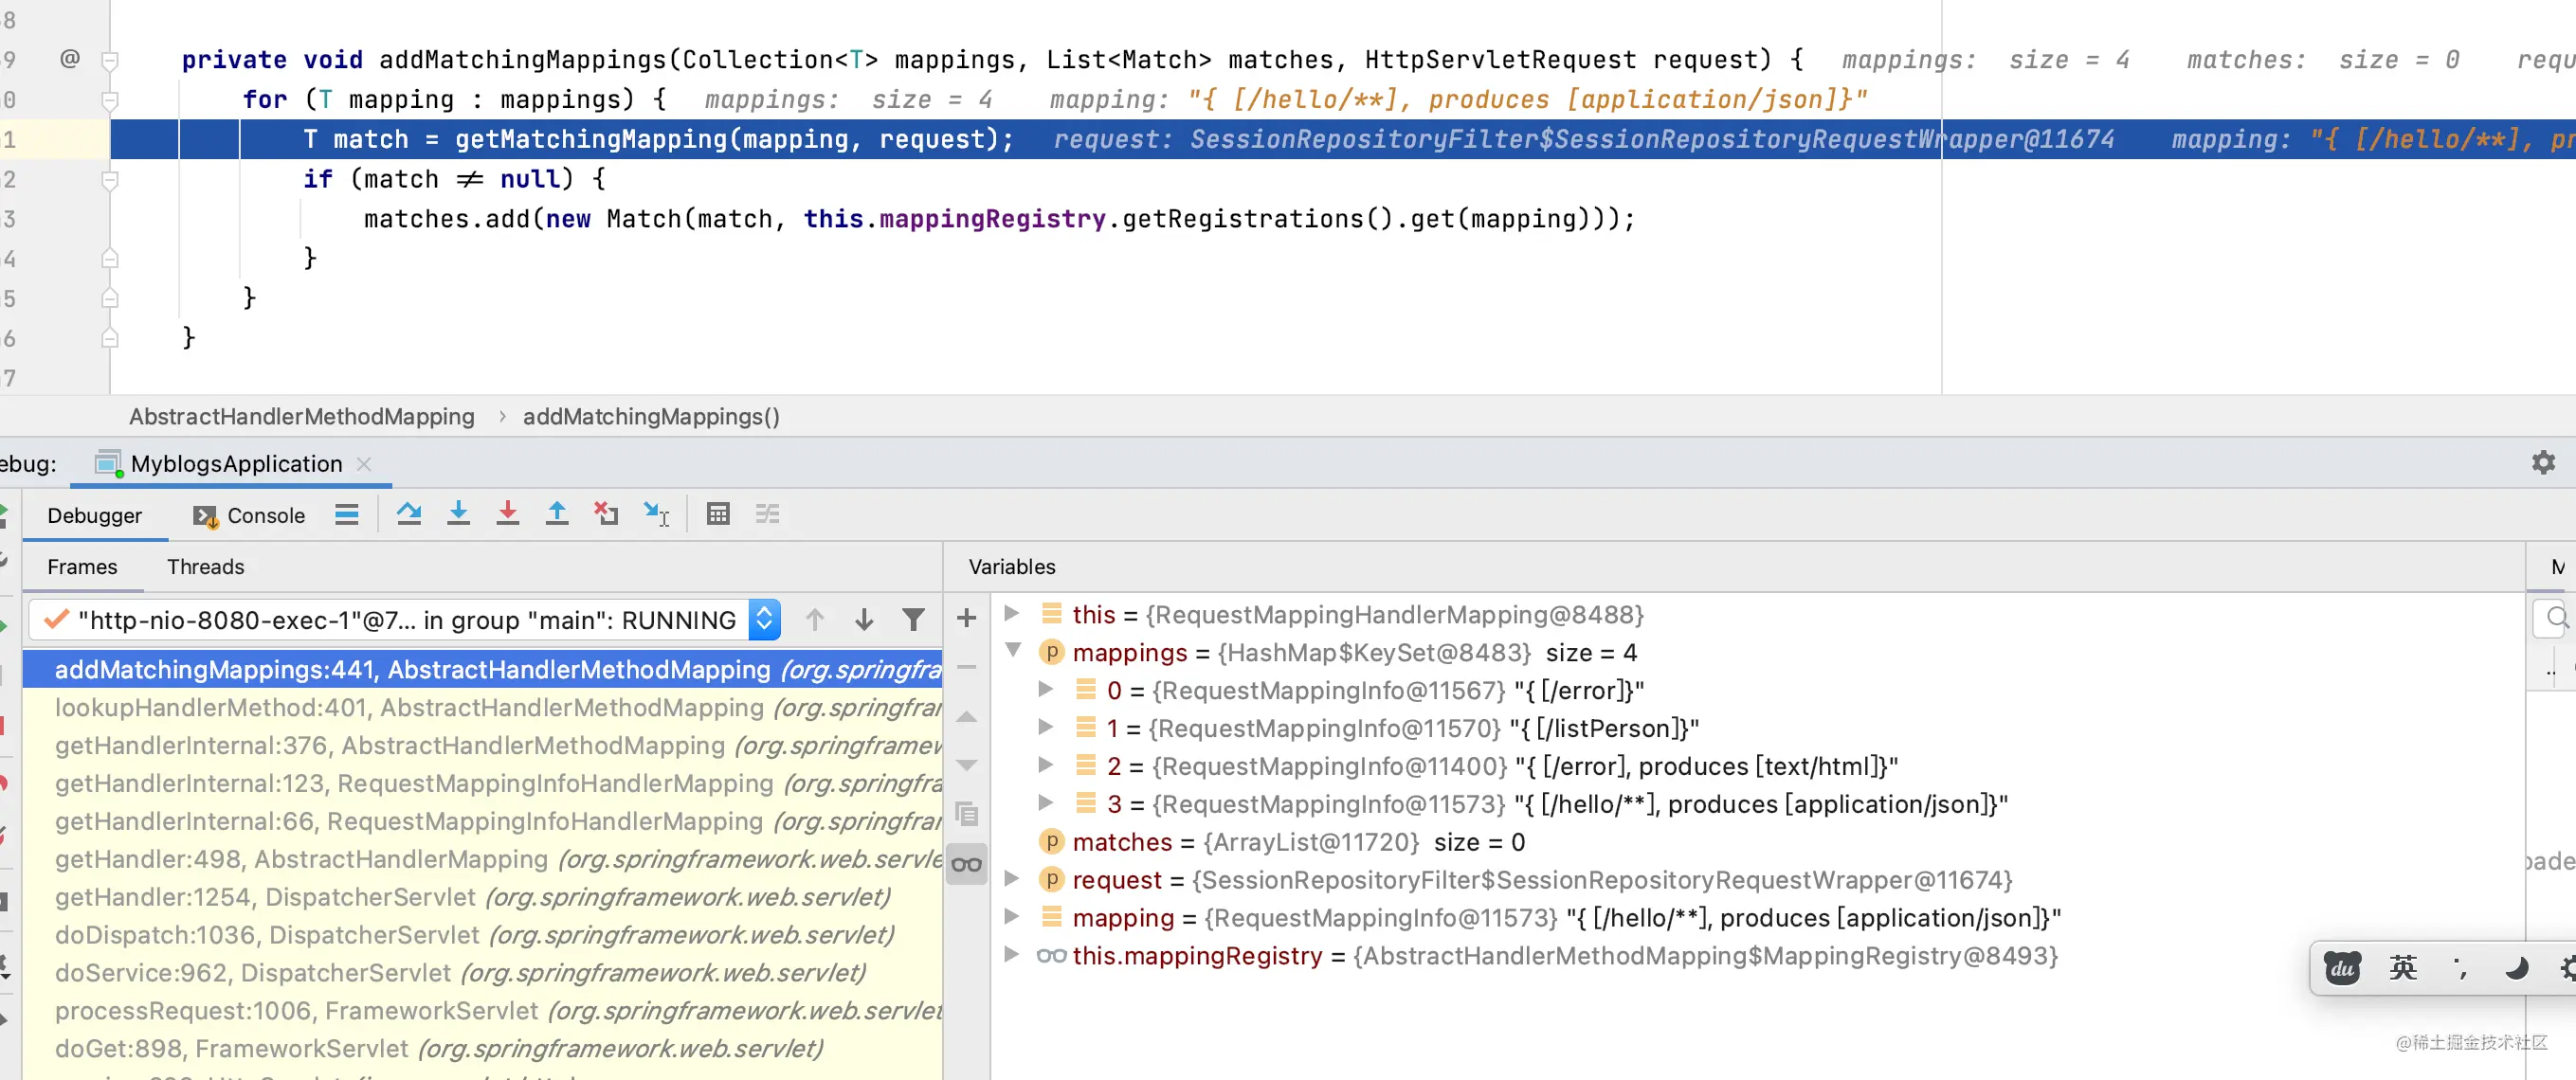
Task: Select the matches ArrayList variable row
Action: pyautogui.click(x=1760, y=842)
